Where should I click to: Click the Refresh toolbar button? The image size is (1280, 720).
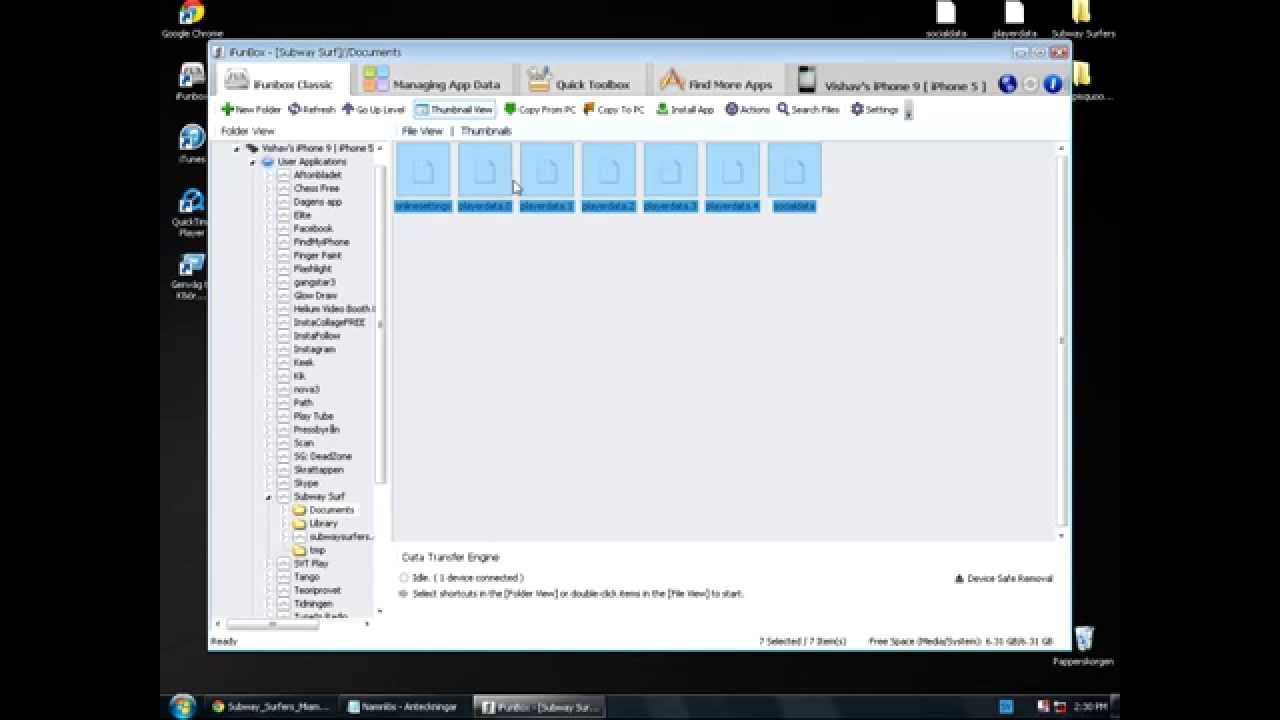point(312,110)
